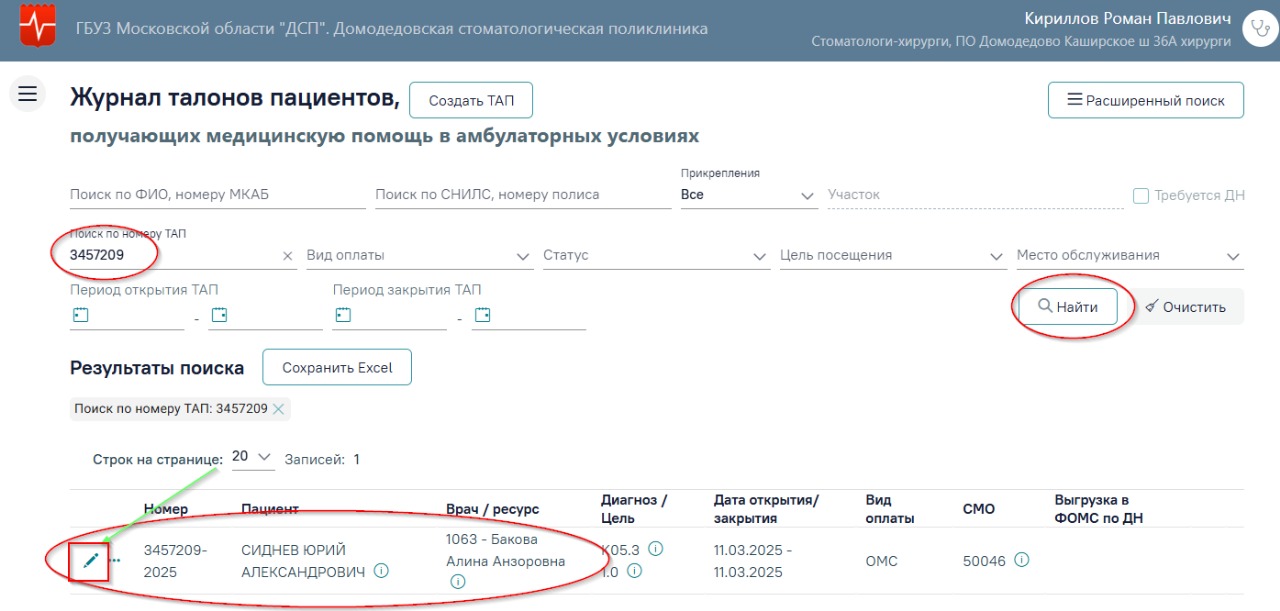The image size is (1280, 611).
Task: Show info icon under doctor Бакова Алина Анзоровна
Action: click(457, 582)
